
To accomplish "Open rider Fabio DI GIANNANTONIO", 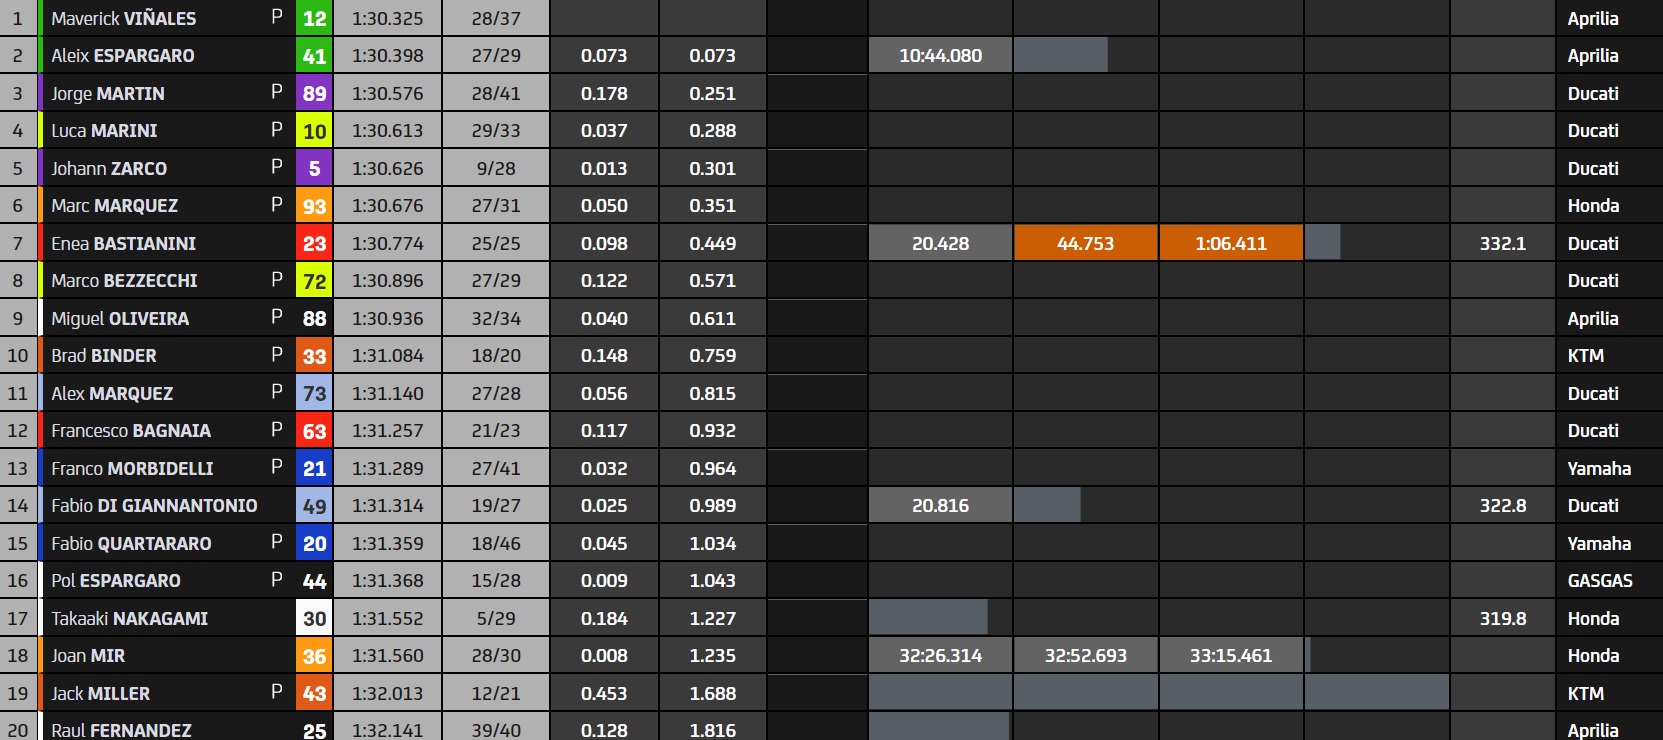I will point(154,506).
